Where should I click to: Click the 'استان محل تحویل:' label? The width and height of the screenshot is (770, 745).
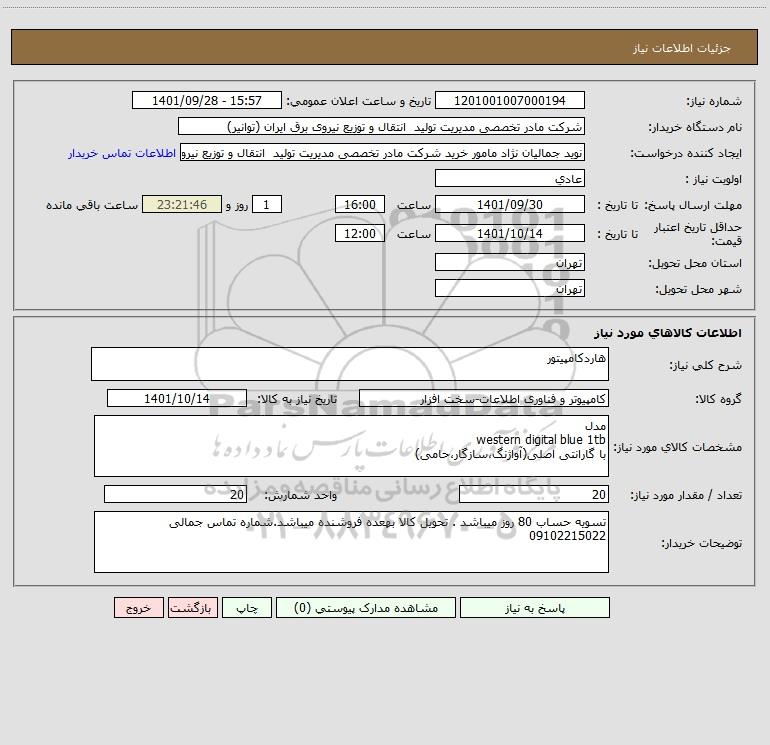coord(695,264)
